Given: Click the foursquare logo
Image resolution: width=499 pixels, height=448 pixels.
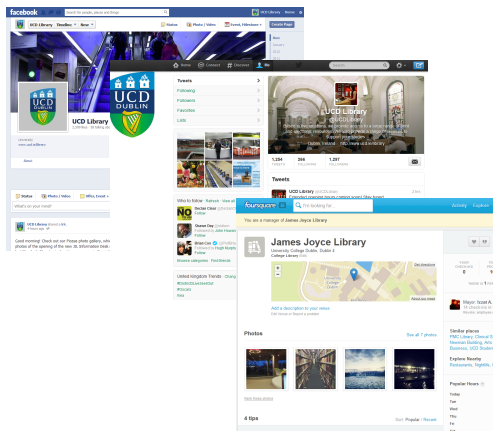Looking at the screenshot, I should click(x=260, y=205).
